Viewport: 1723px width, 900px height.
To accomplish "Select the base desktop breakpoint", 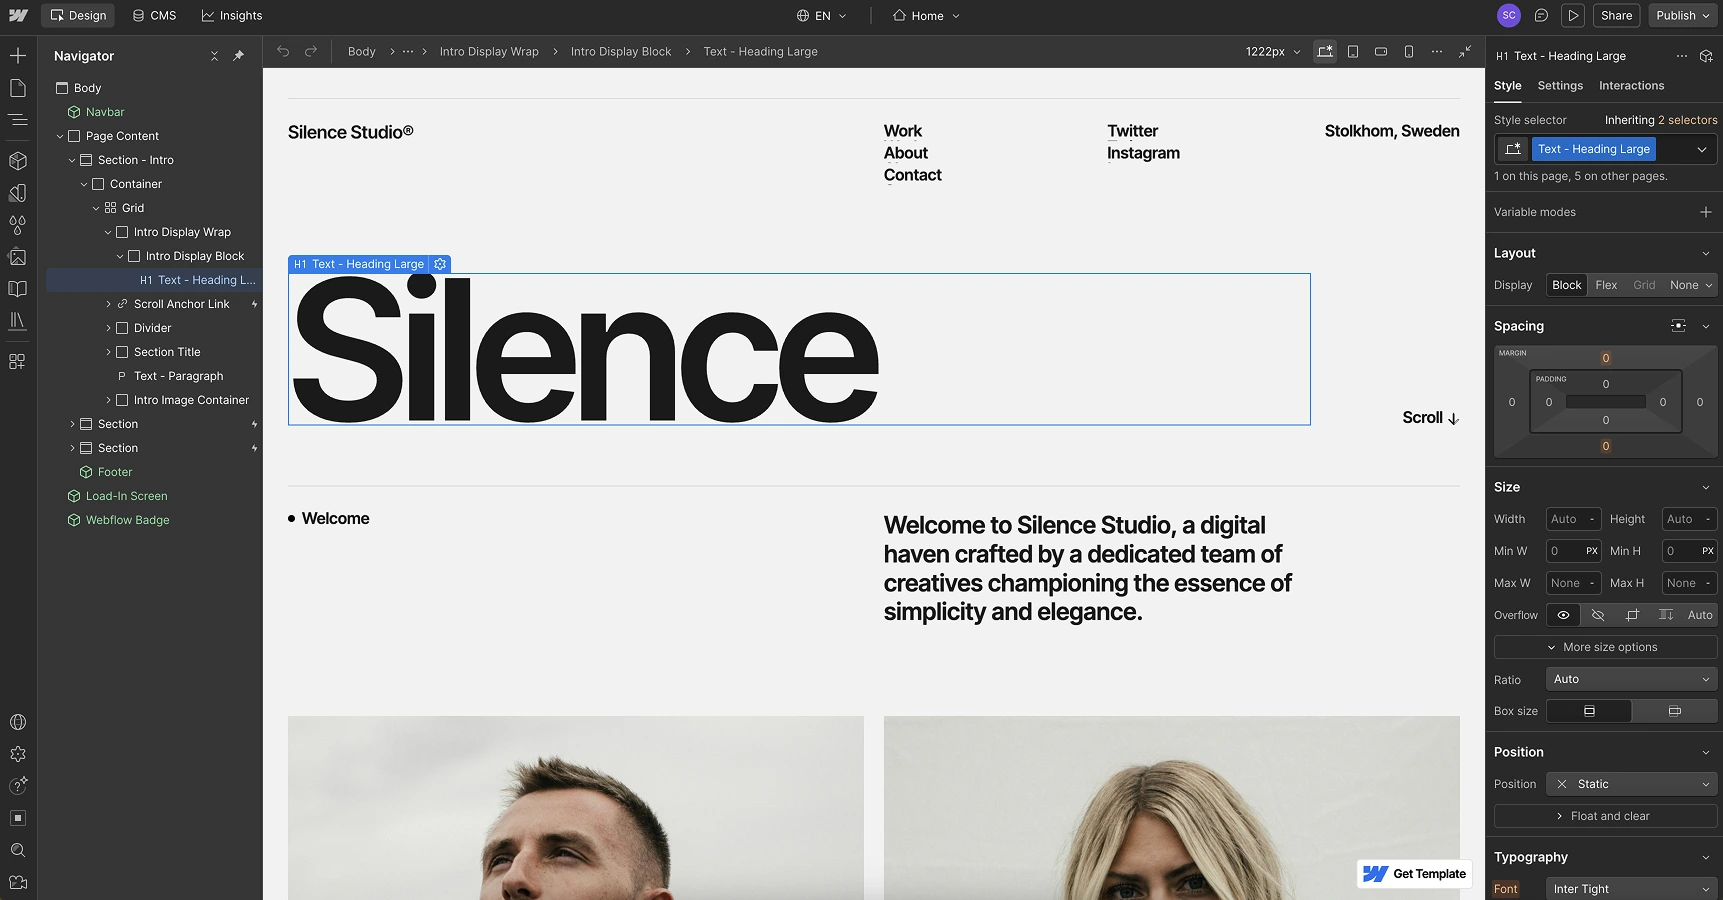I will [x=1325, y=52].
